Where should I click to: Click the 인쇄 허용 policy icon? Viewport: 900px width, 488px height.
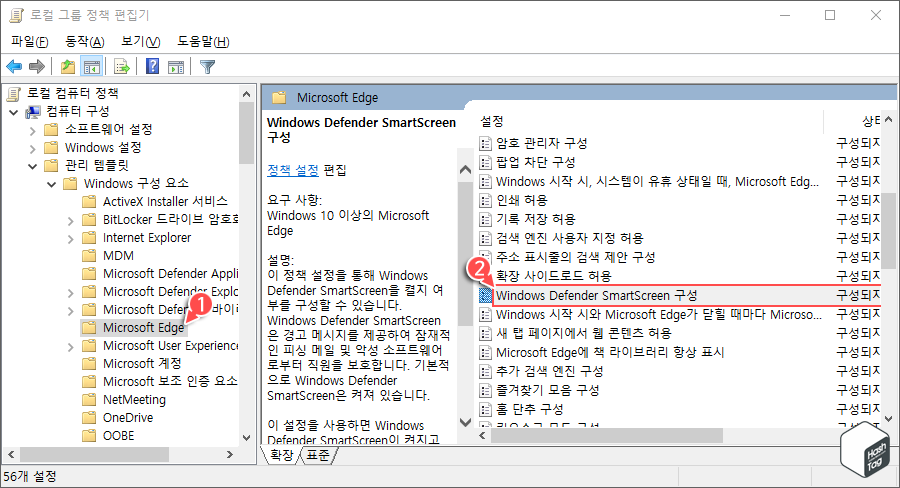(x=486, y=200)
